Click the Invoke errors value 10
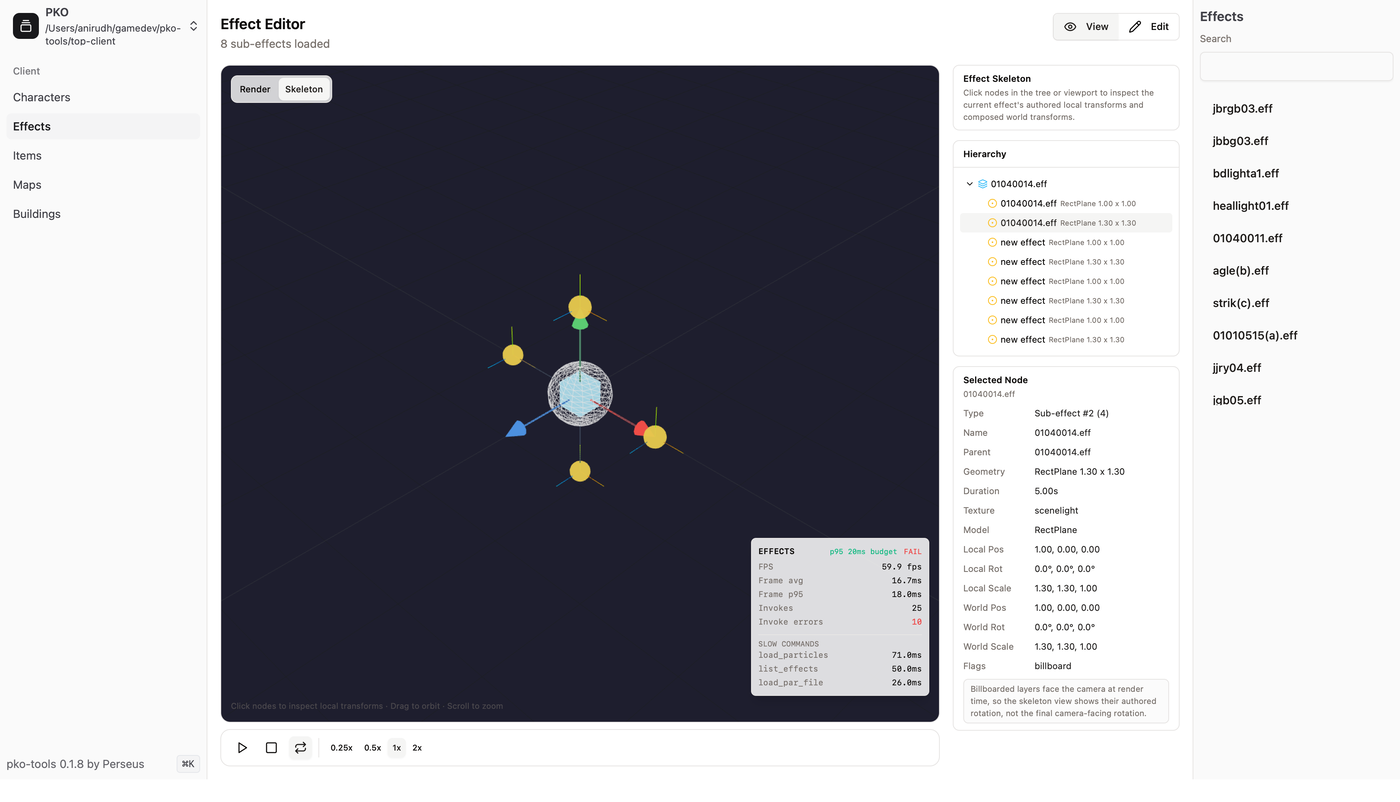The image size is (1400, 802). [916, 622]
